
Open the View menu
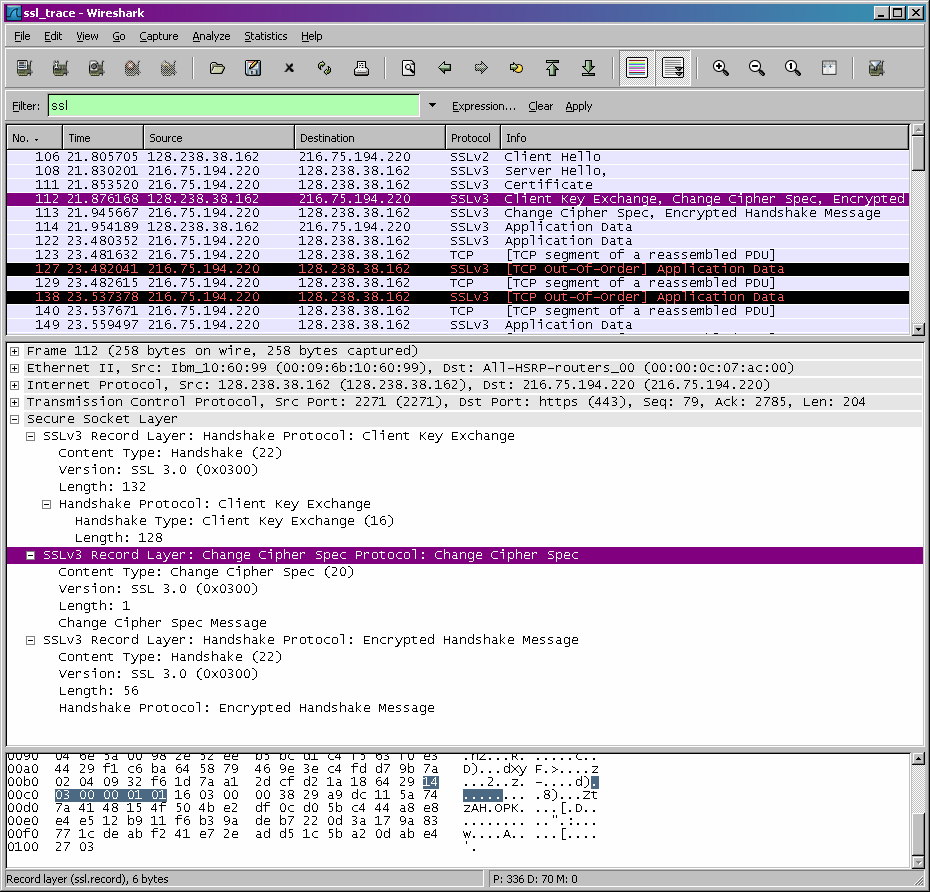pos(87,36)
